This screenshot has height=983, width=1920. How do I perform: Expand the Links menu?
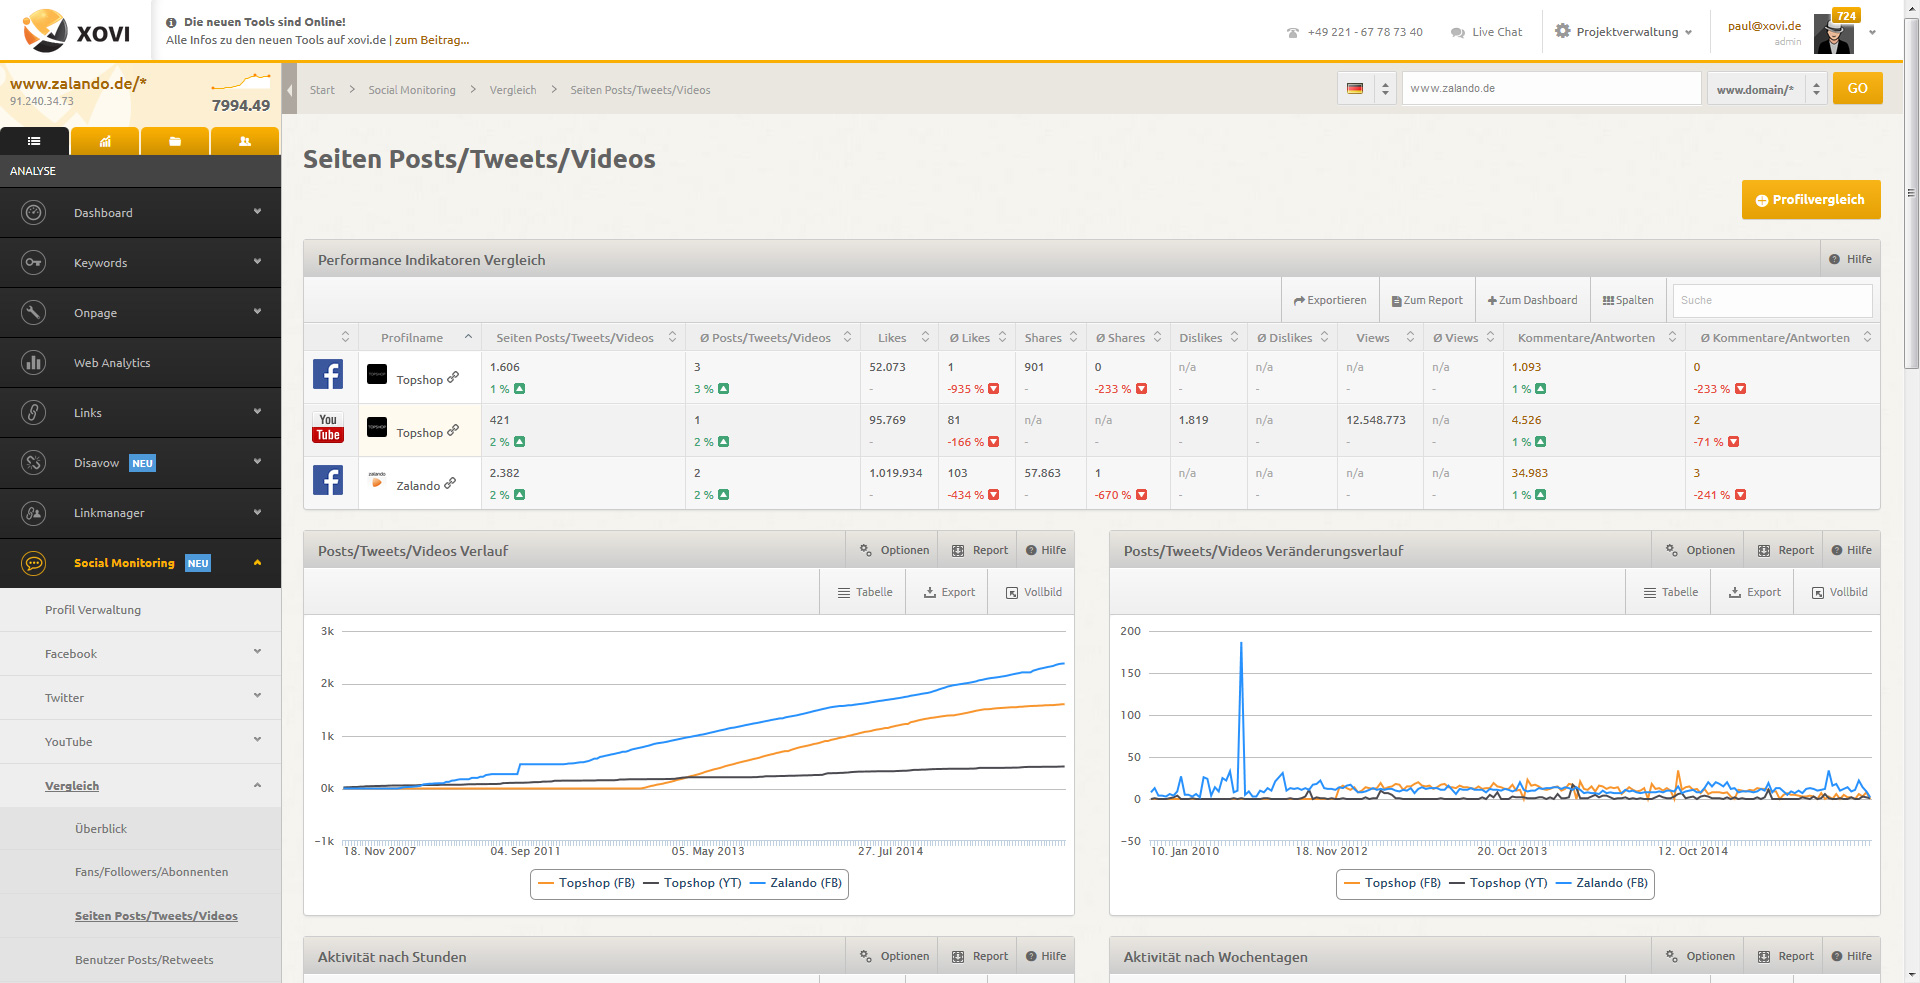[x=140, y=413]
